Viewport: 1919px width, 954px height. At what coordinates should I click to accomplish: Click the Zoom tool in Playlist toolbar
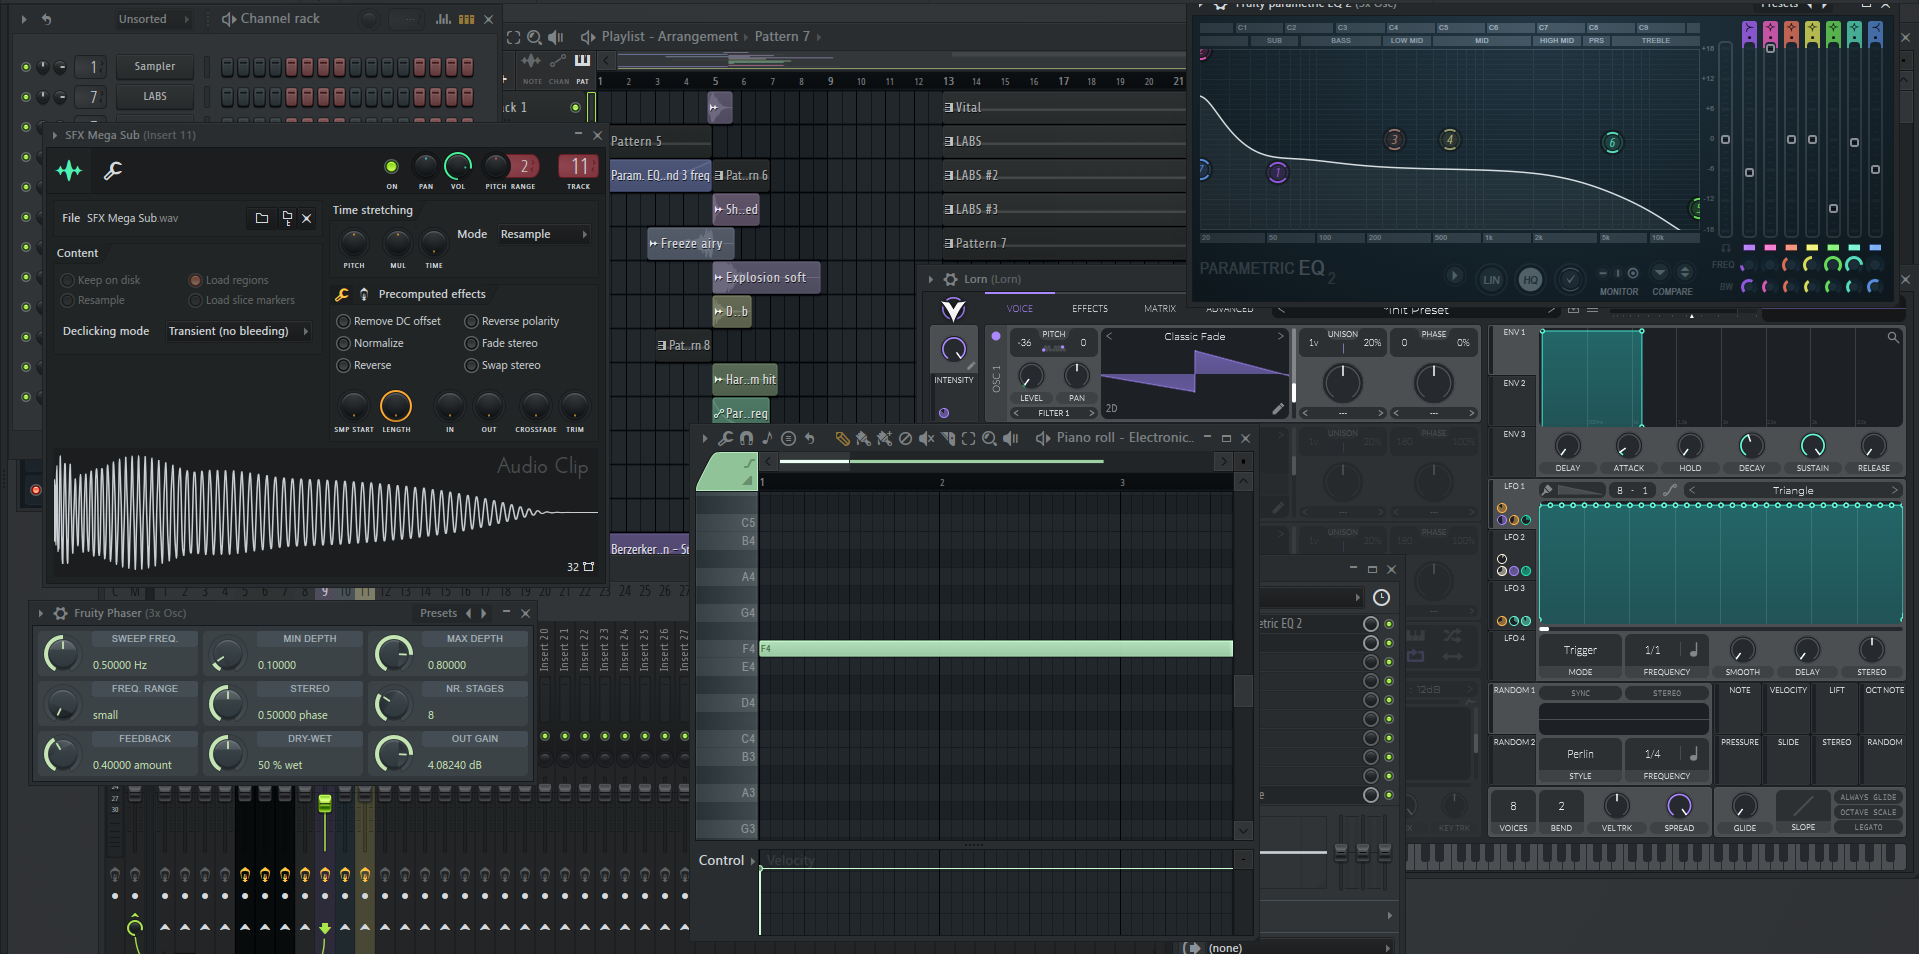(534, 37)
